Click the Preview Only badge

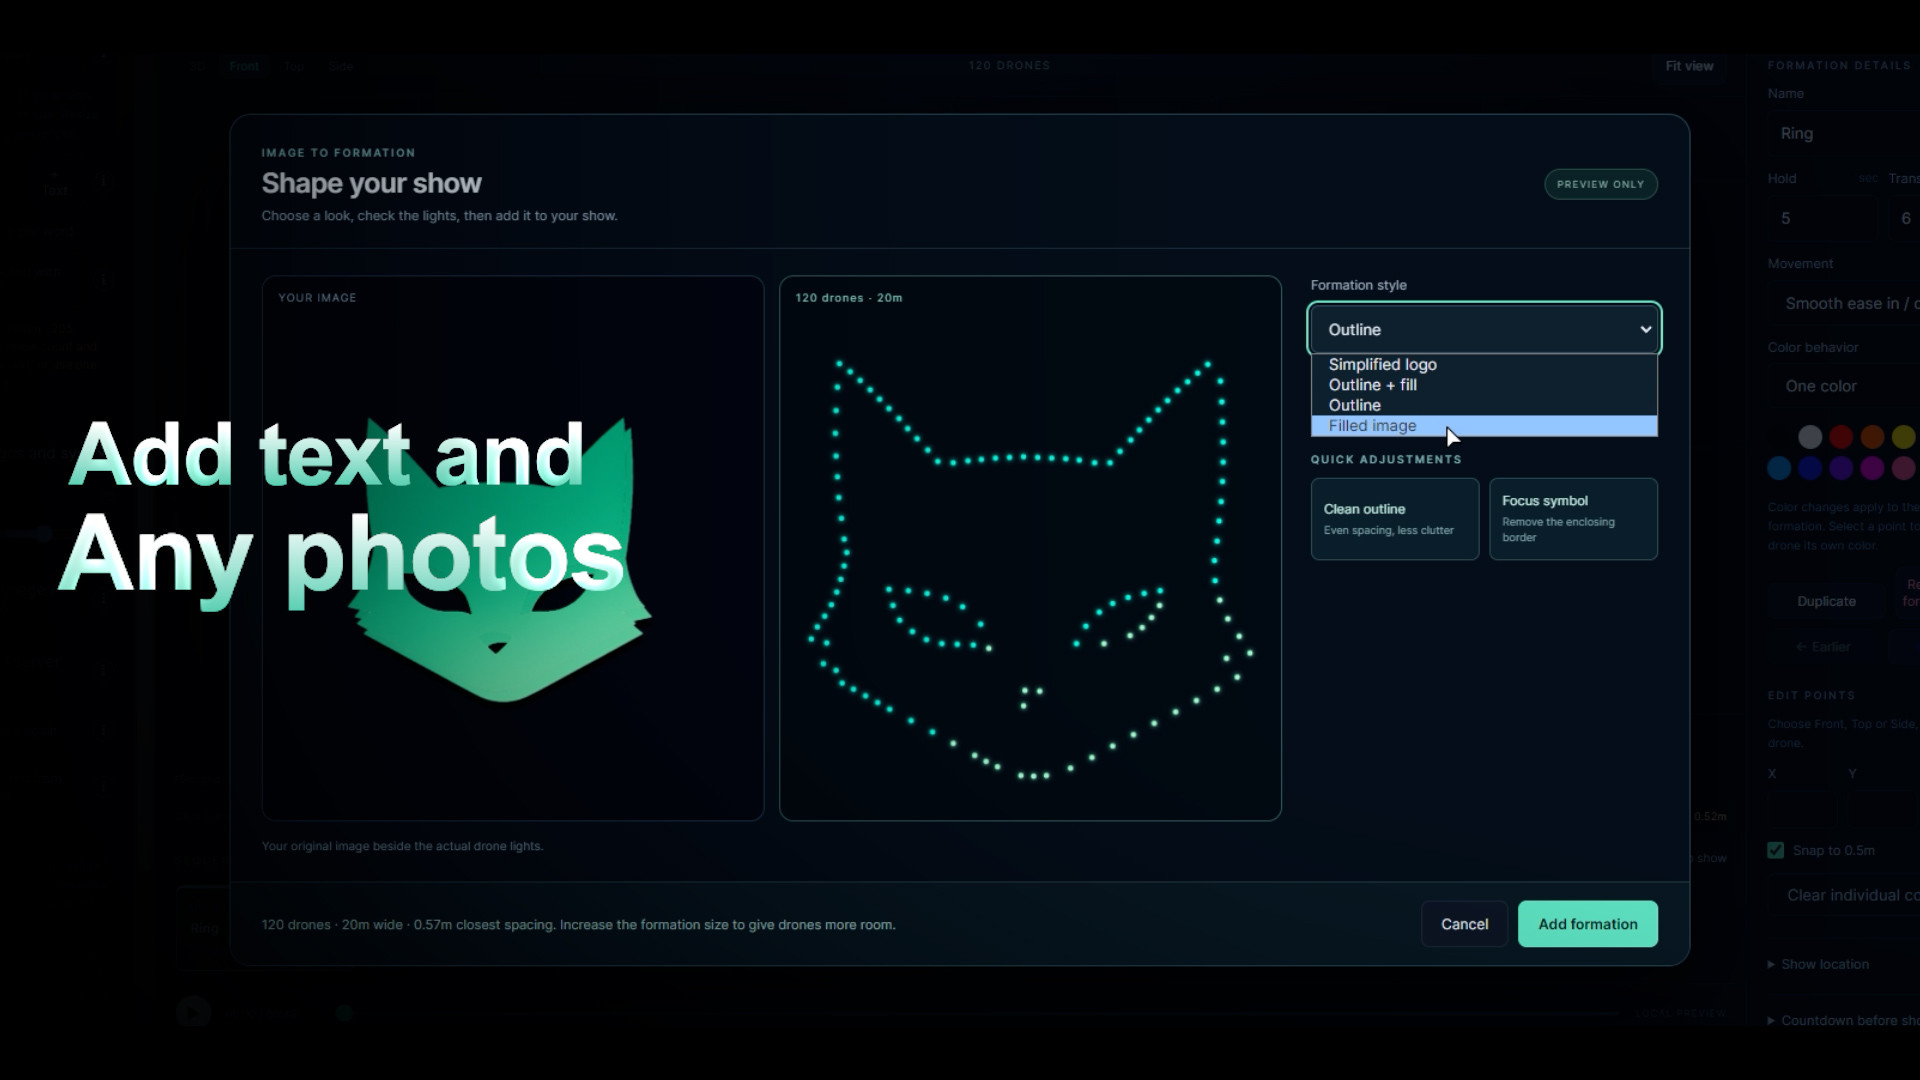coord(1601,184)
